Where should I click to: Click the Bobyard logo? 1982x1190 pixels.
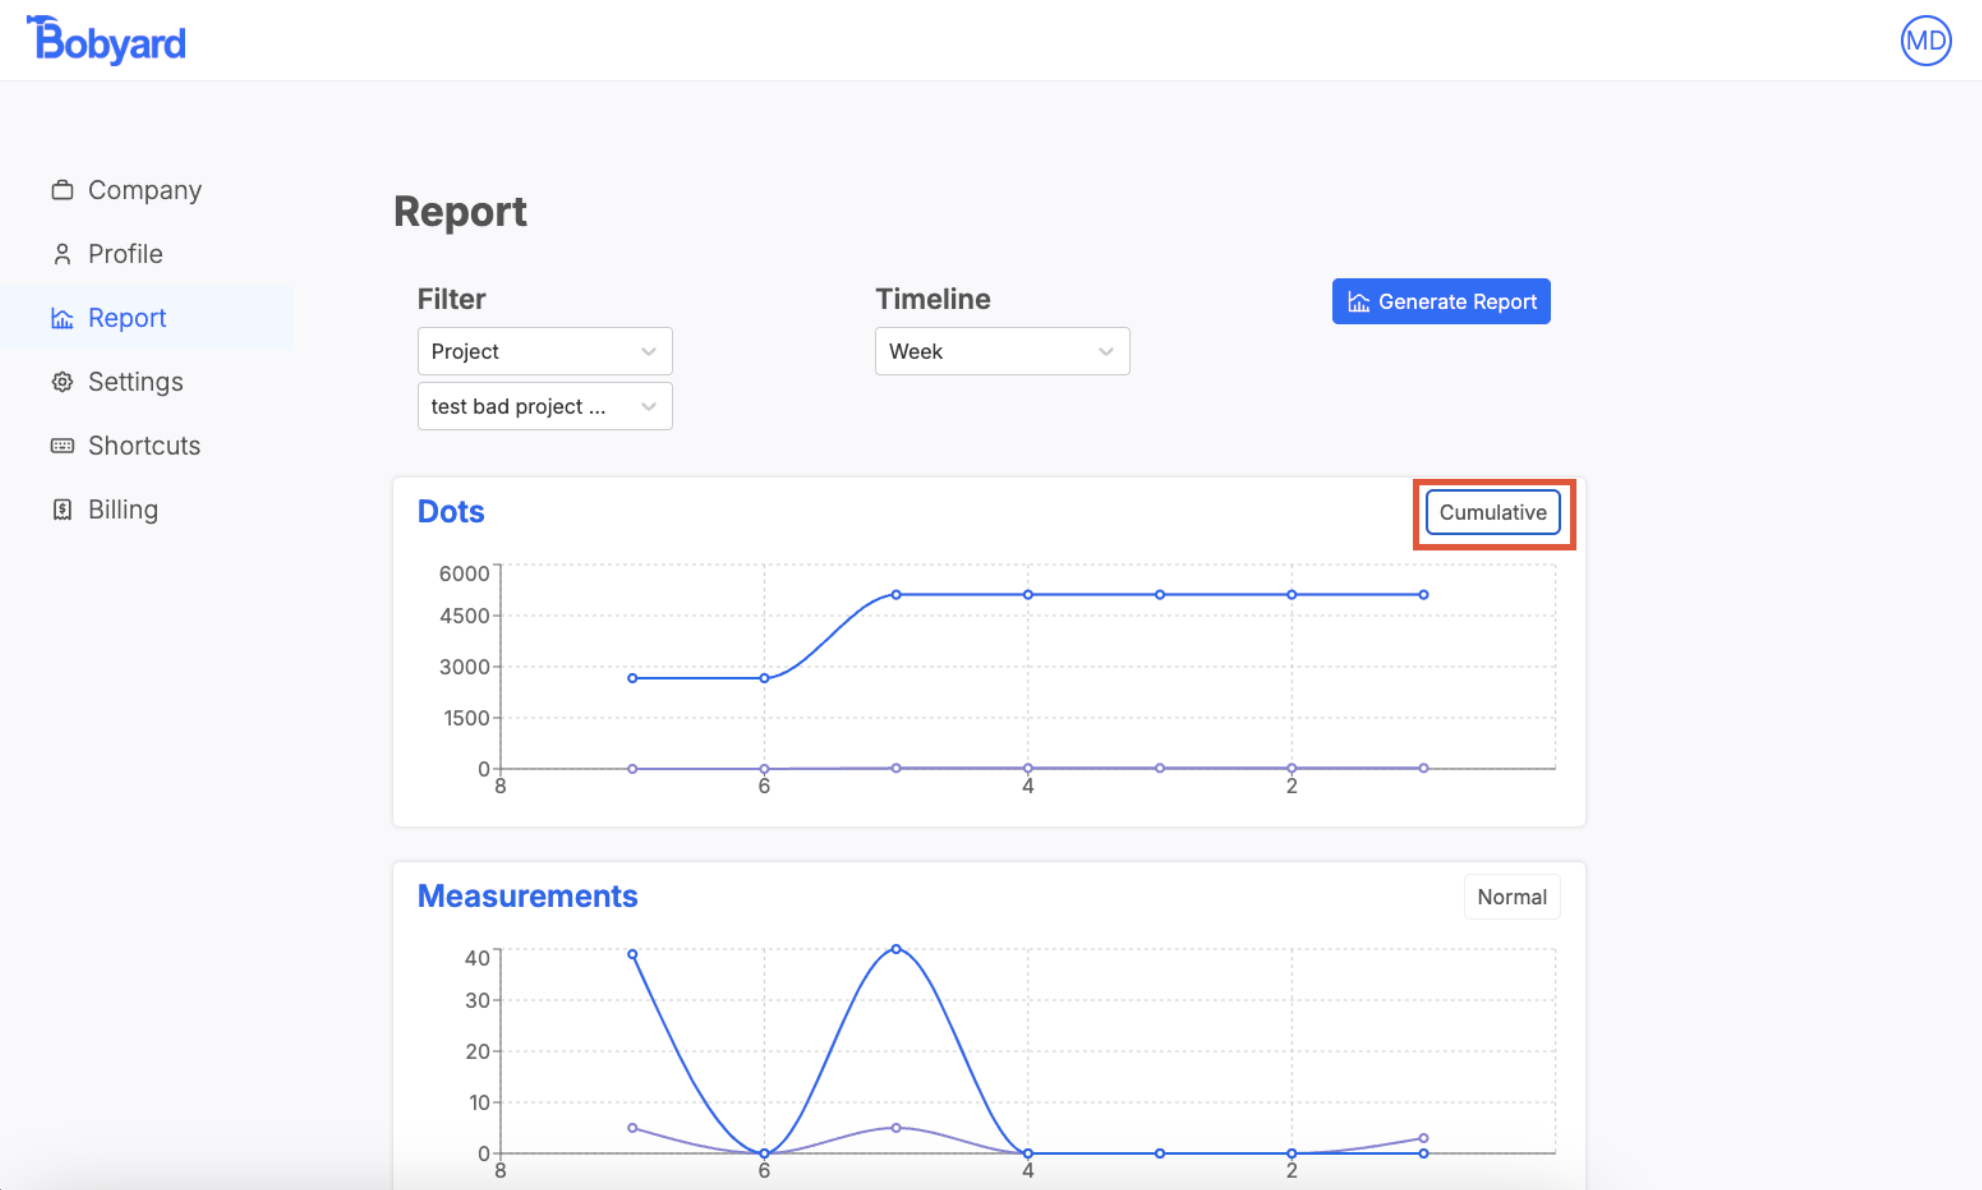click(106, 41)
